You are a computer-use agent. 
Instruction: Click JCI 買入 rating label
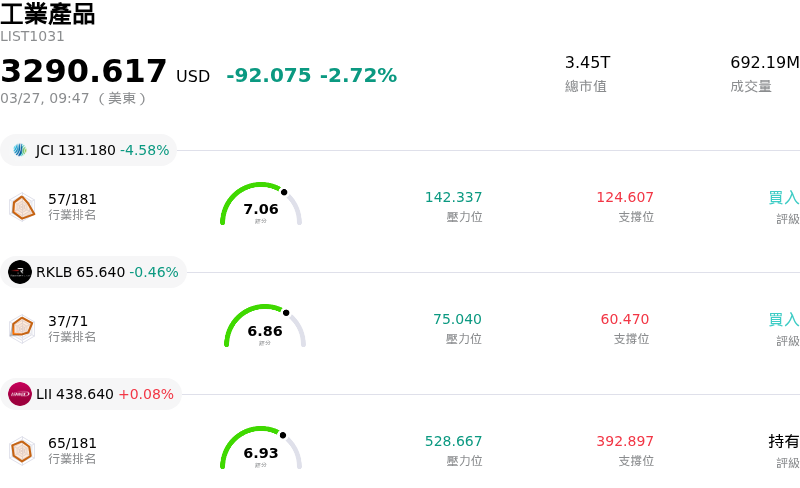[783, 198]
